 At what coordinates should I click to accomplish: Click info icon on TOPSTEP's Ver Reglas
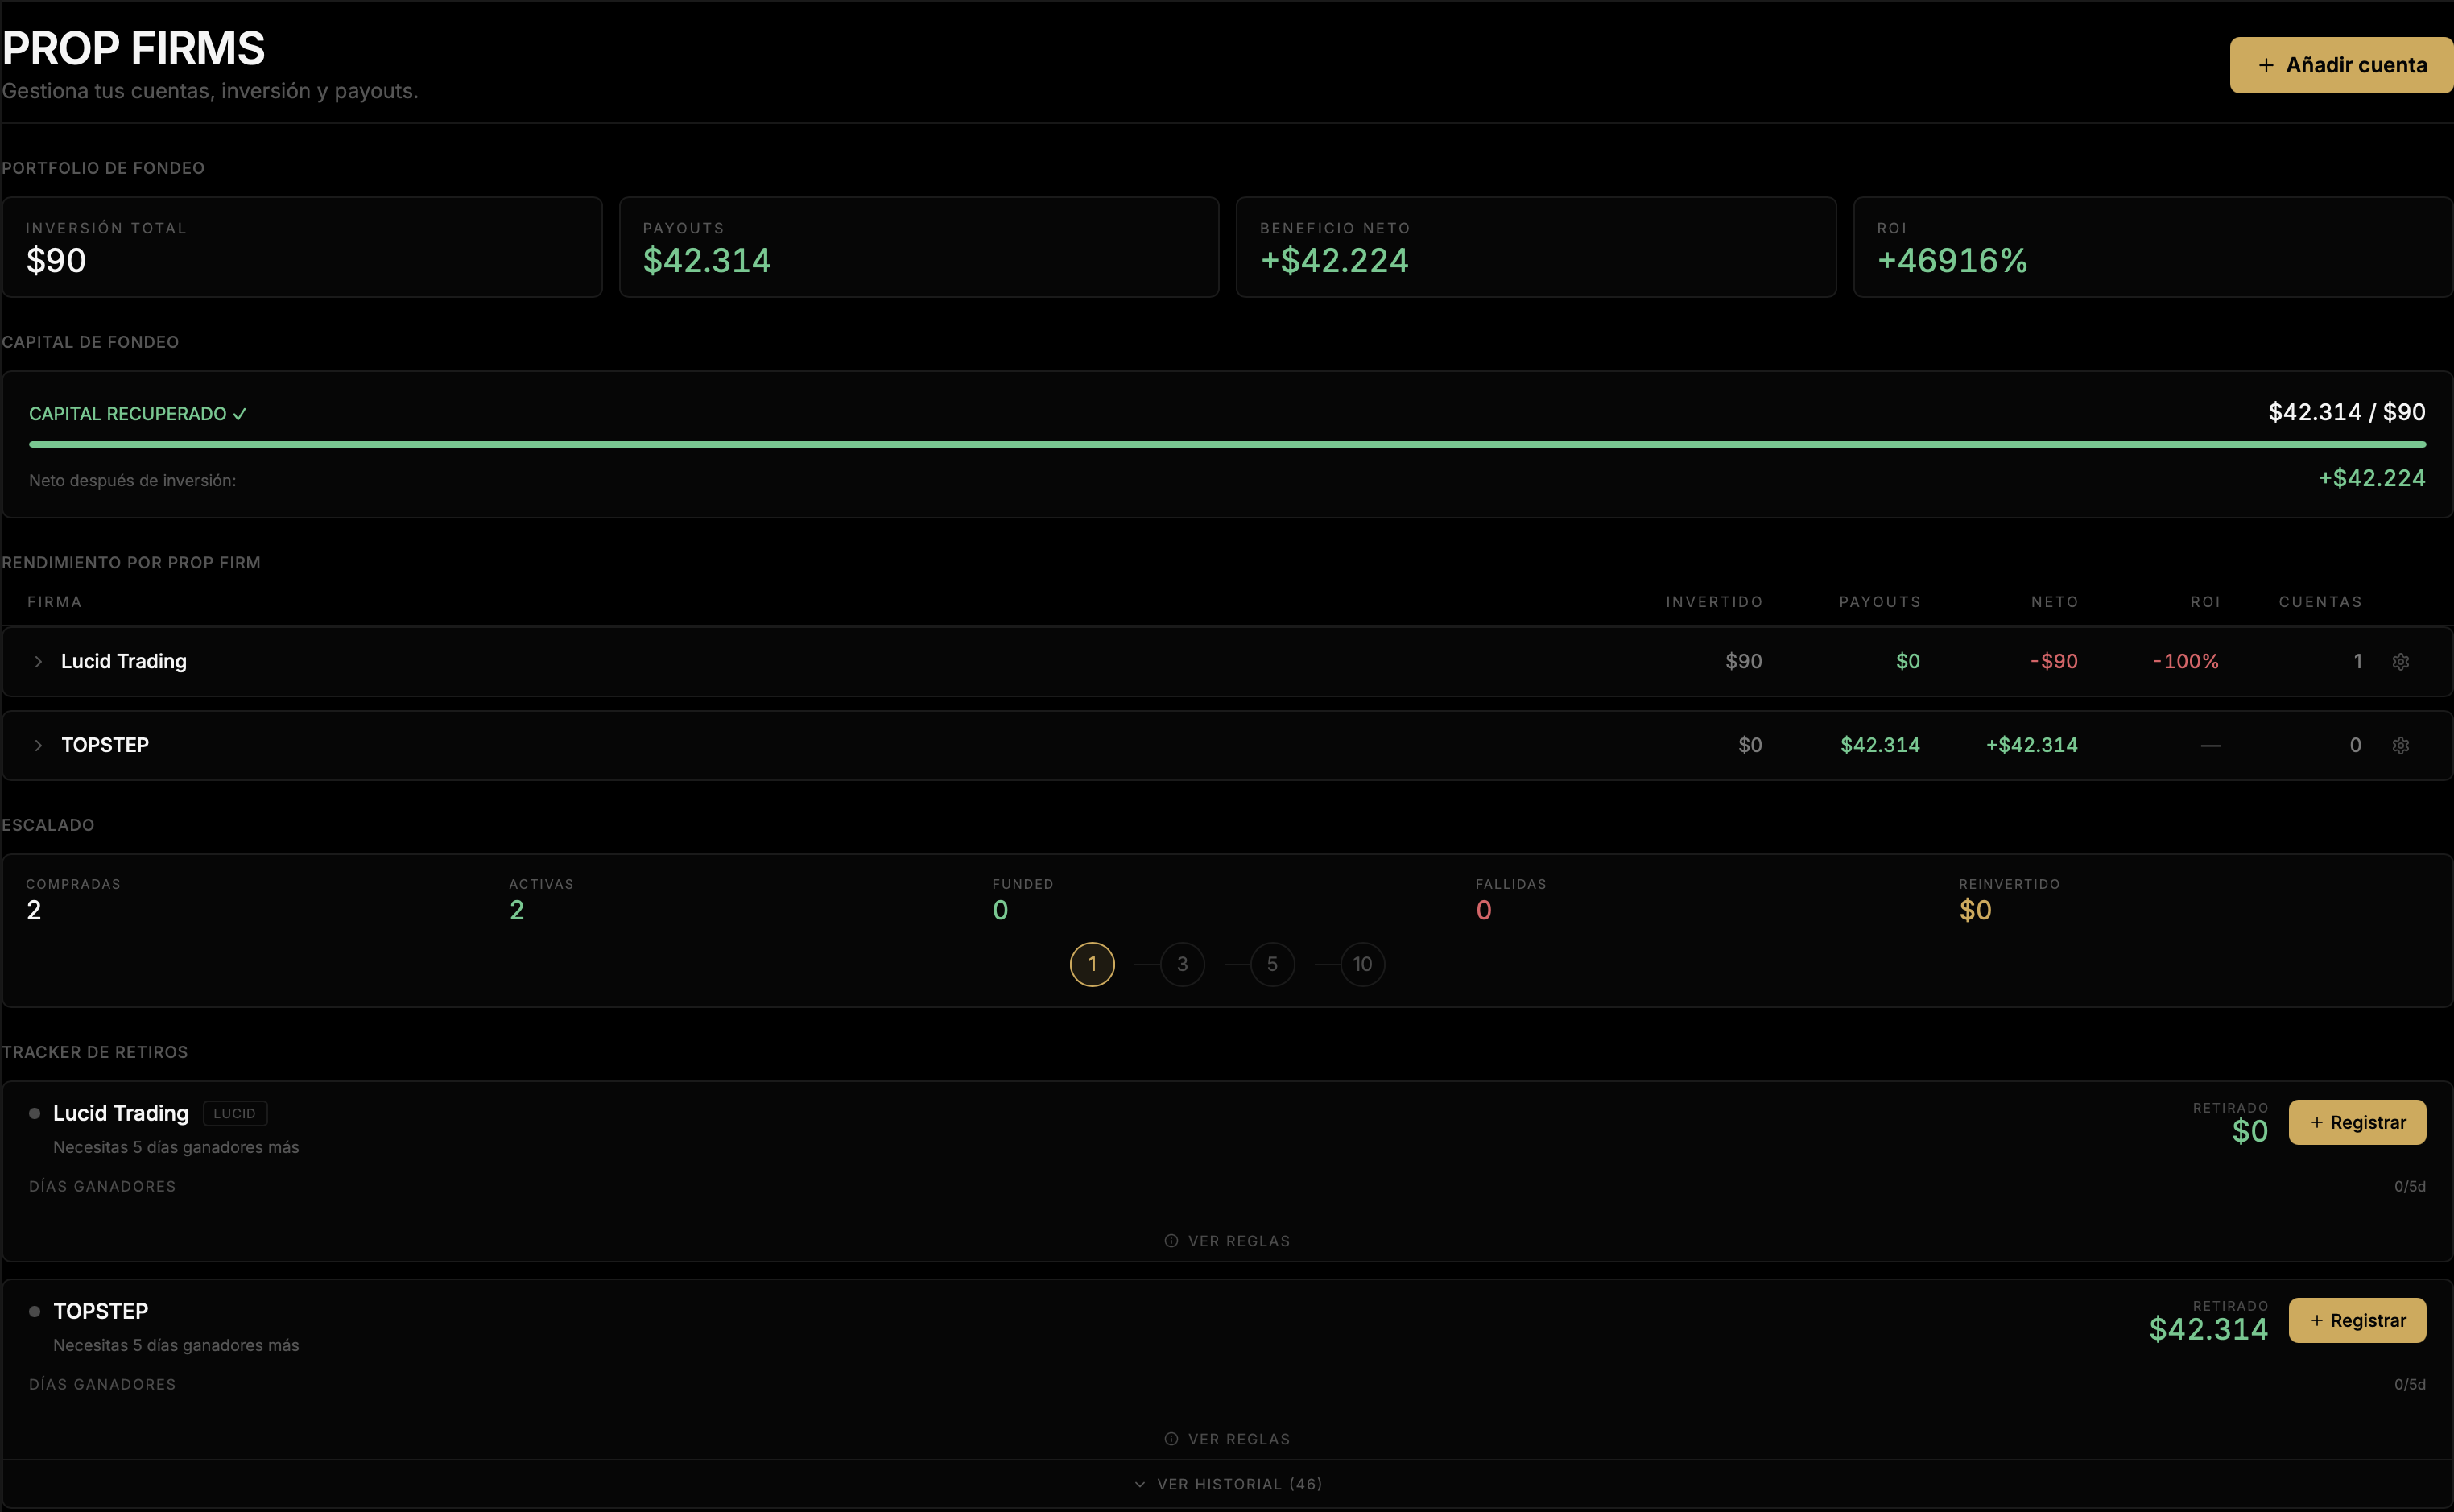pyautogui.click(x=1171, y=1439)
